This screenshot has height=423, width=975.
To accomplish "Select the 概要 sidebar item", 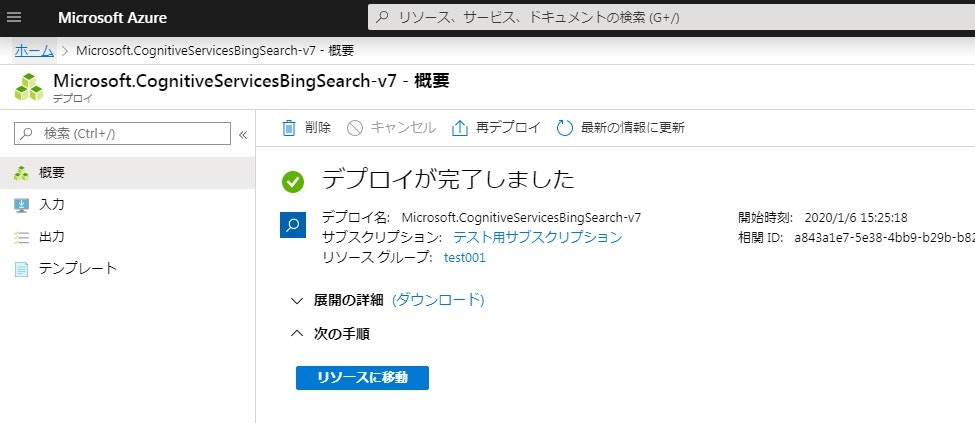I will [127, 173].
